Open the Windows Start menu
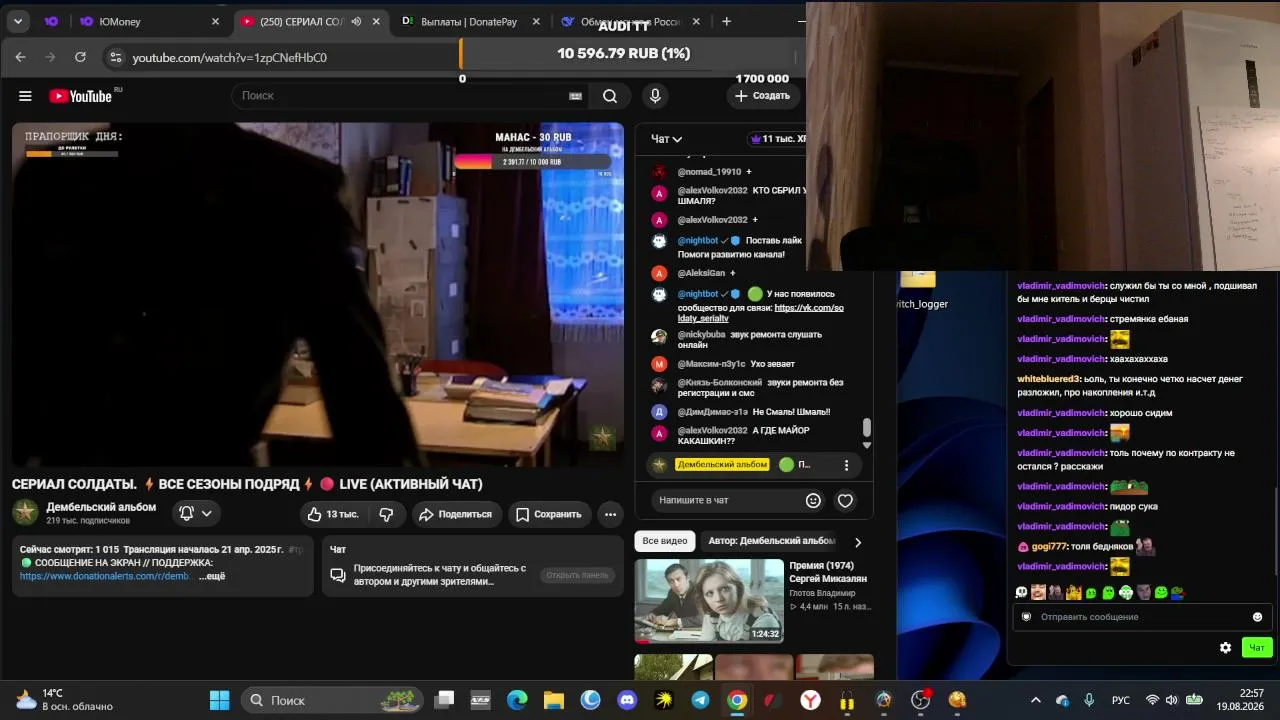This screenshot has width=1280, height=720. [219, 700]
